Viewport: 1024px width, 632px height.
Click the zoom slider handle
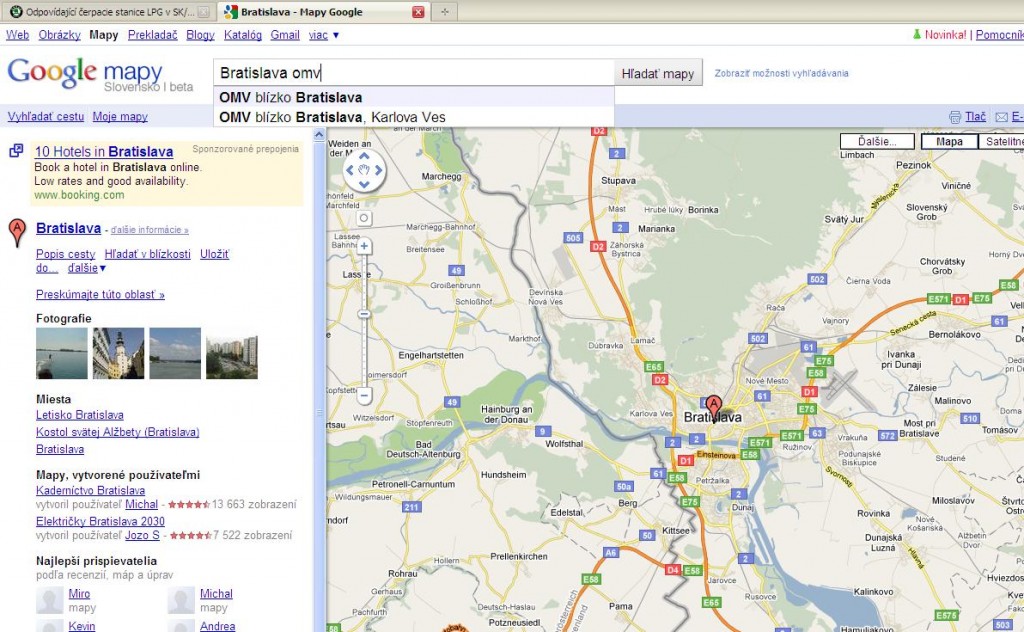click(x=364, y=314)
